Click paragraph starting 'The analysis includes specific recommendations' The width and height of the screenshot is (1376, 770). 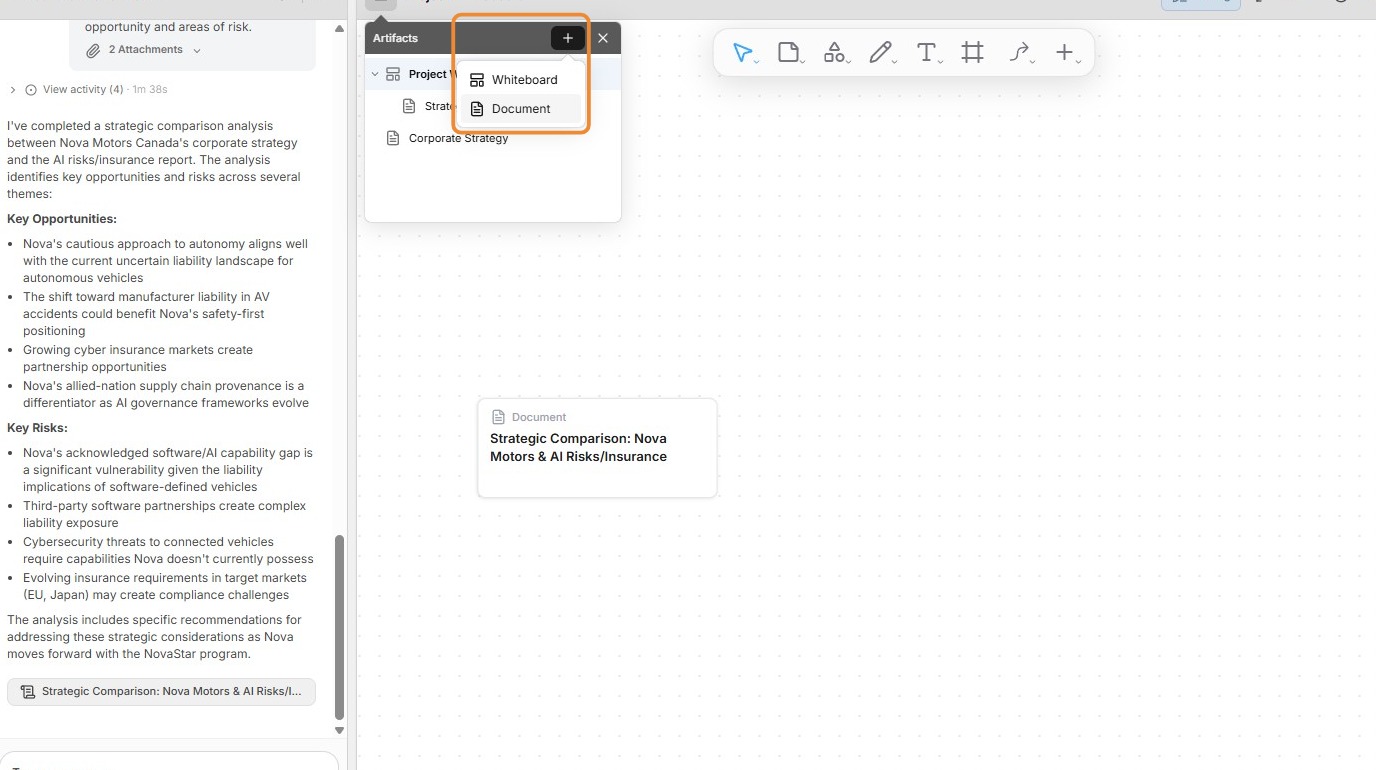(x=155, y=637)
